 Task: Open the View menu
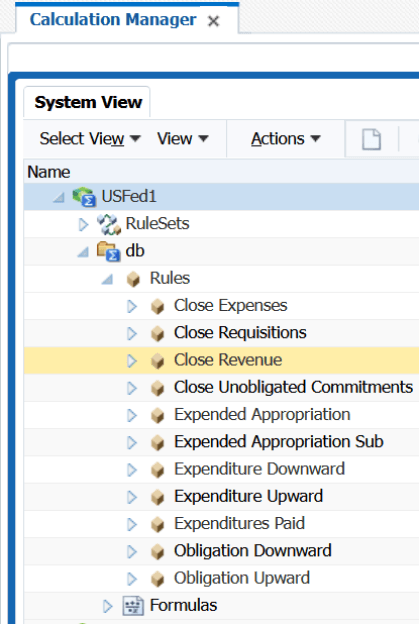point(183,139)
